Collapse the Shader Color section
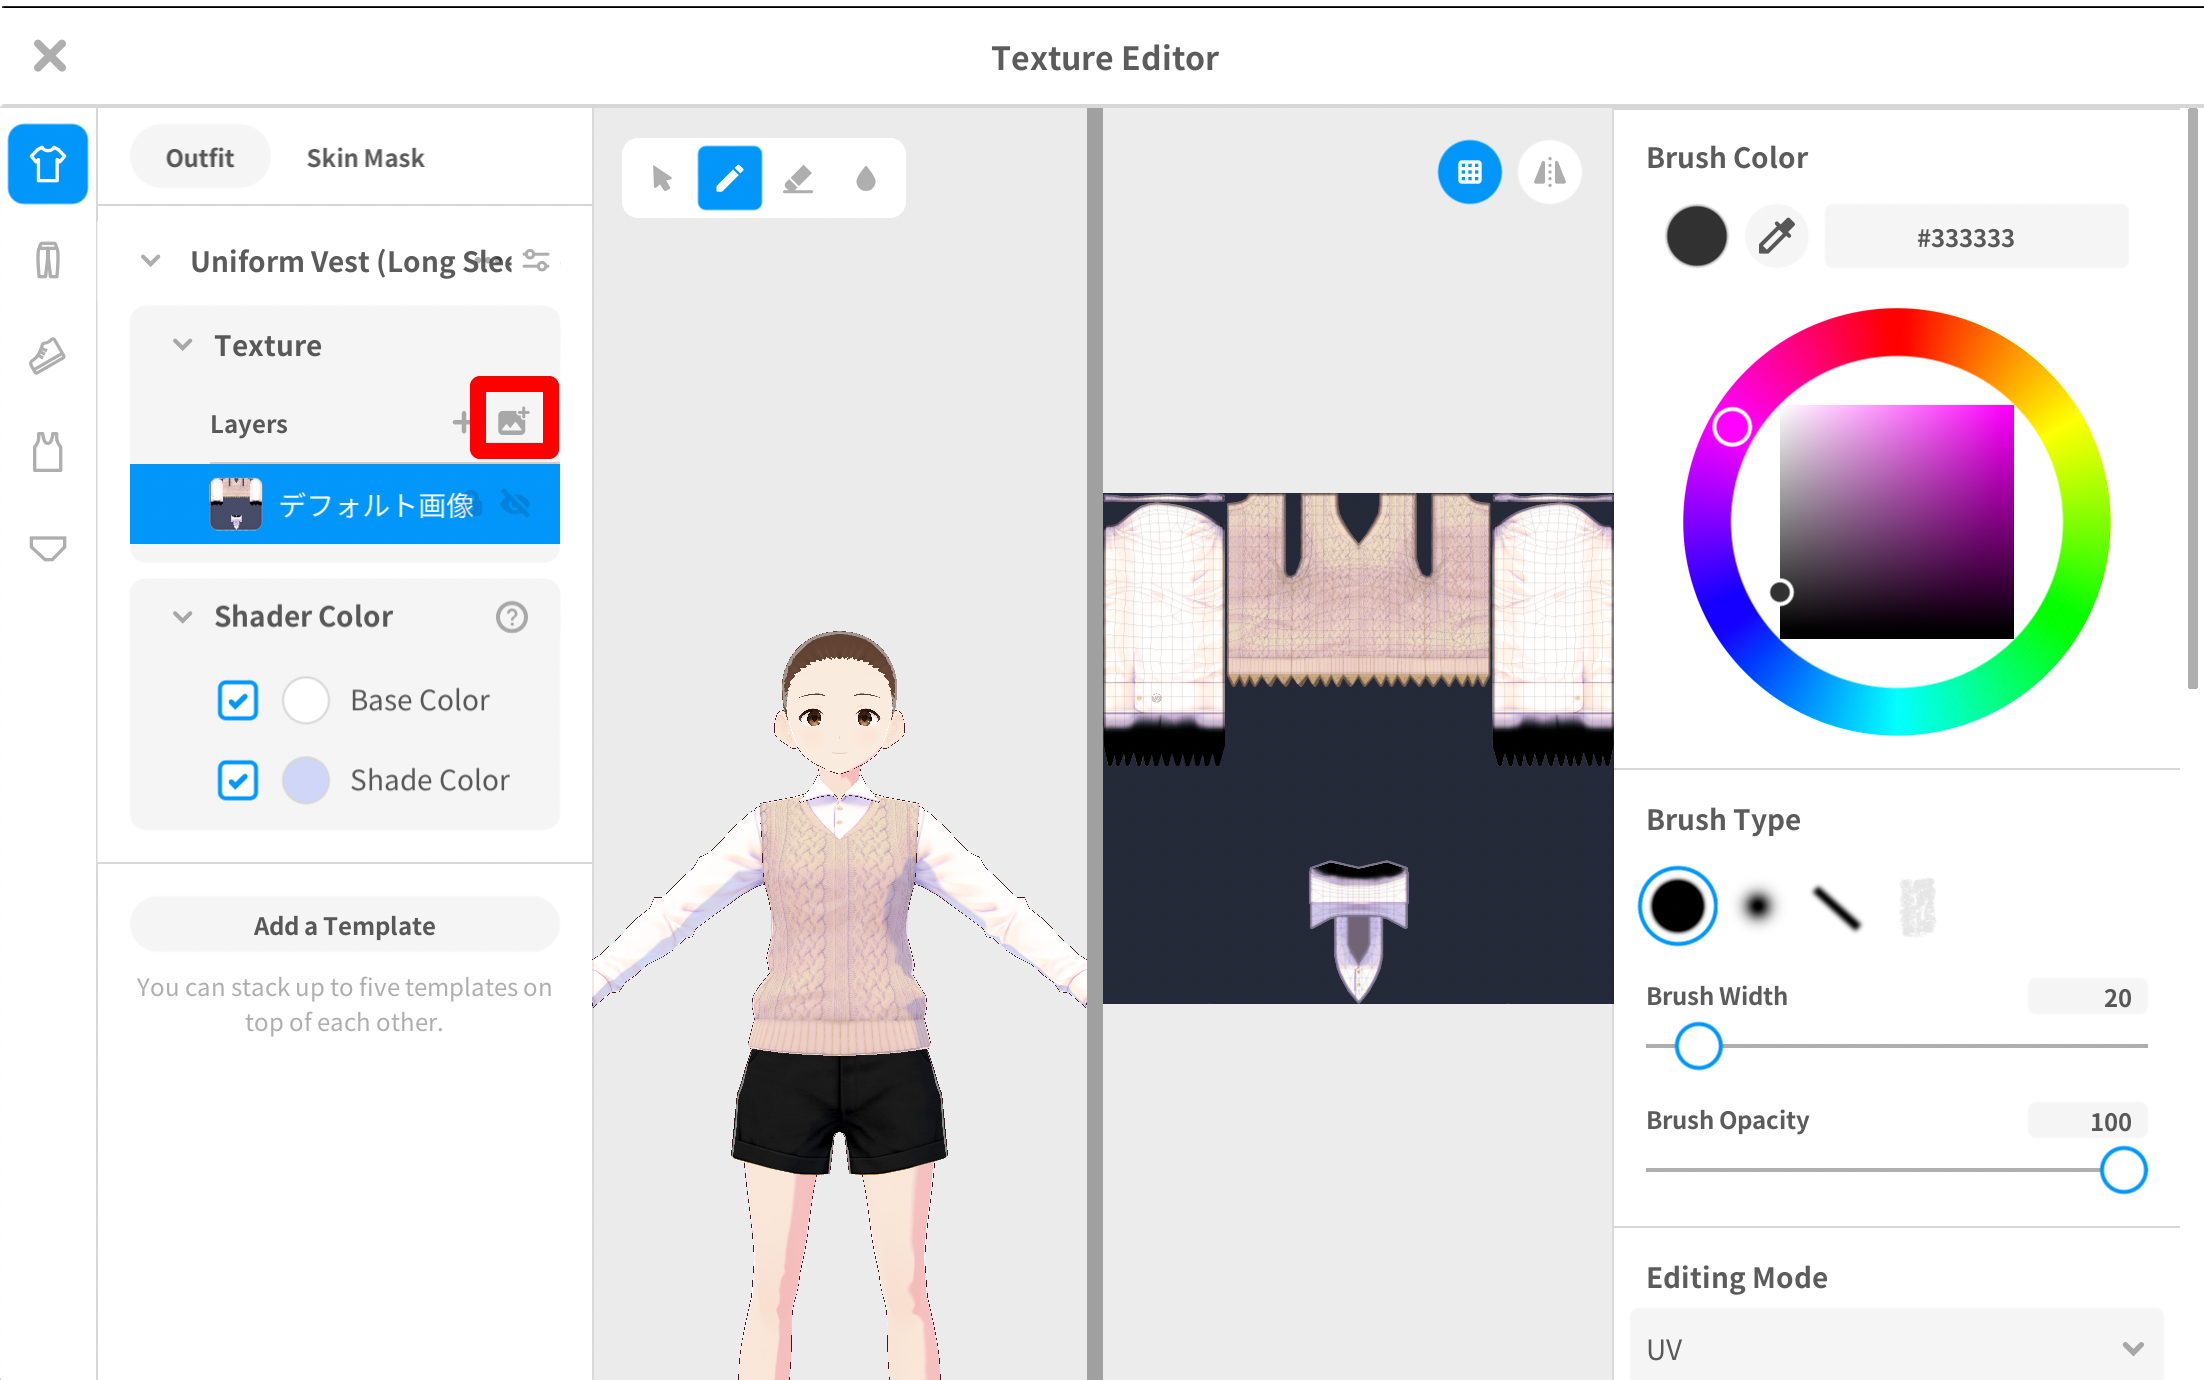Viewport: 2204px width, 1380px height. coord(182,617)
